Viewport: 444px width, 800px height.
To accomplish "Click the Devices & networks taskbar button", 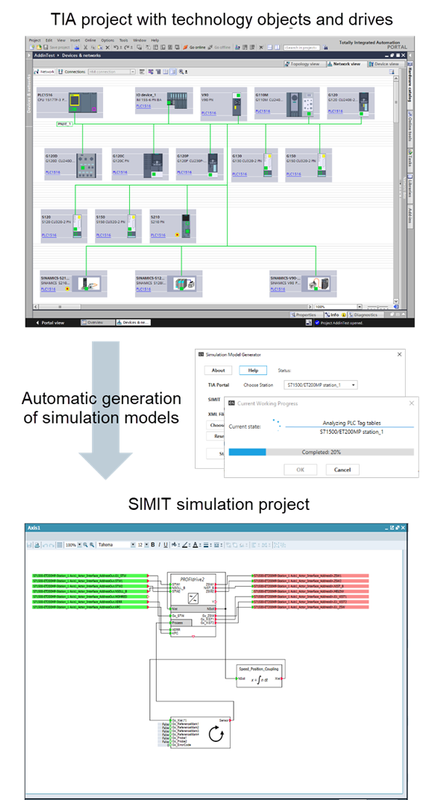I will click(133, 322).
